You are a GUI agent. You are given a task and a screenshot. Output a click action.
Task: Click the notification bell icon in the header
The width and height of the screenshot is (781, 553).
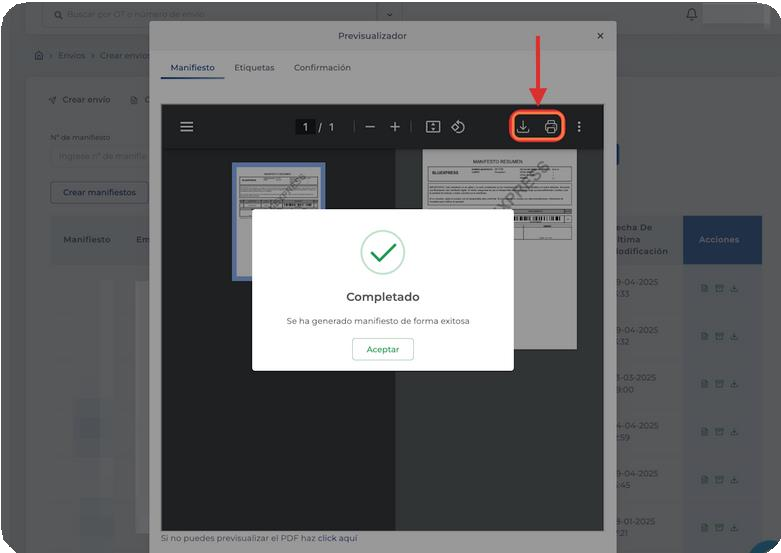pos(692,15)
